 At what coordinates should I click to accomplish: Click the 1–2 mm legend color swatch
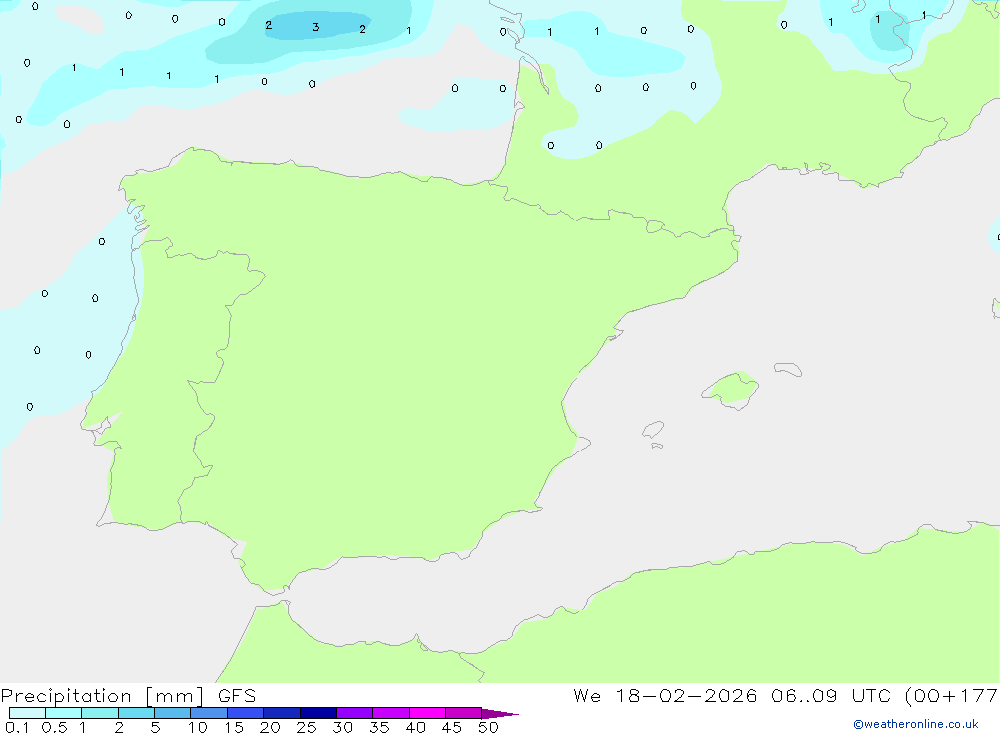pyautogui.click(x=99, y=713)
